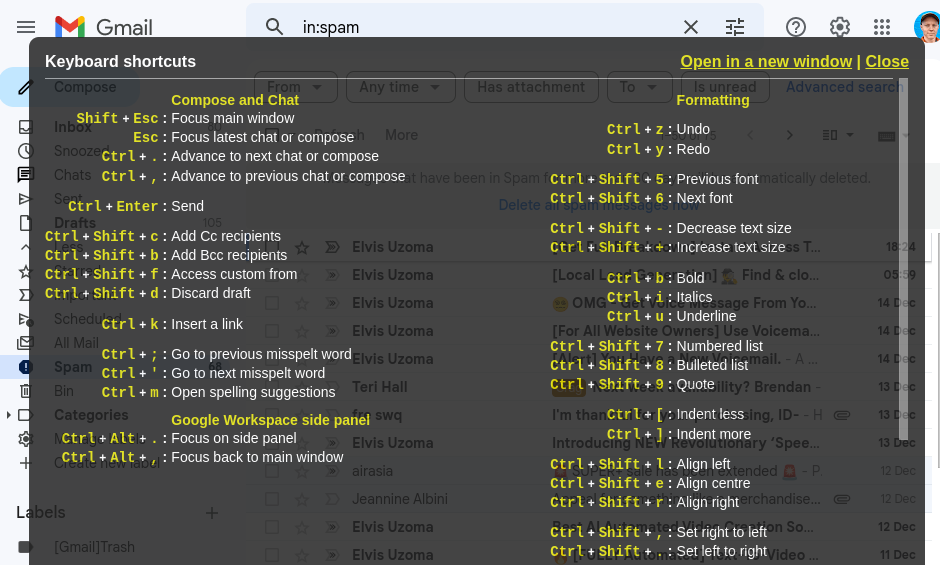Open the From filter dropdown
The height and width of the screenshot is (565, 940).
coord(296,88)
